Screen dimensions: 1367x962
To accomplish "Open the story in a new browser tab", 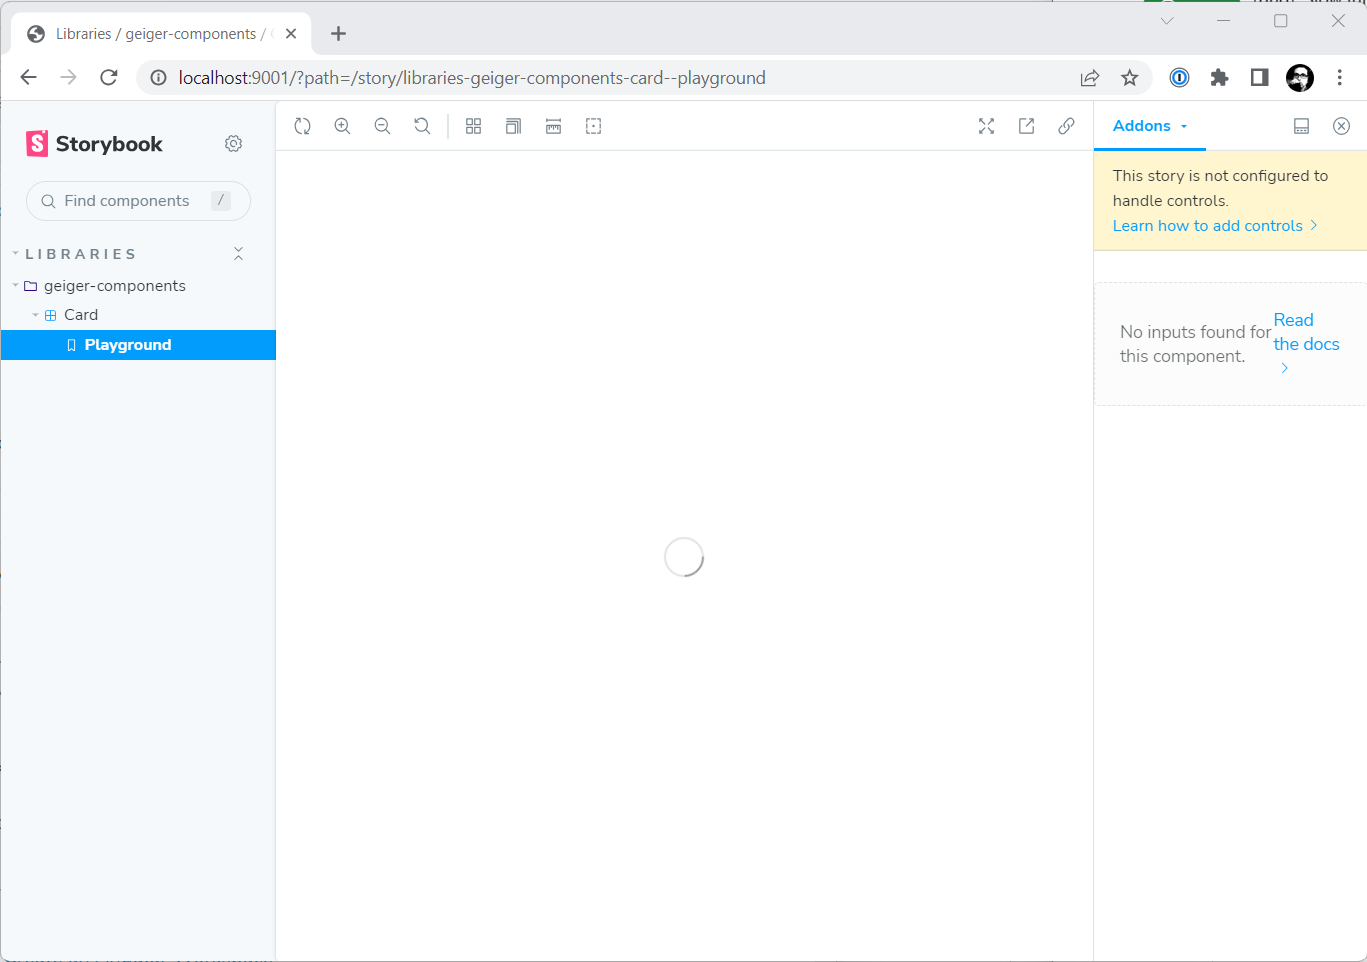I will coord(1026,126).
